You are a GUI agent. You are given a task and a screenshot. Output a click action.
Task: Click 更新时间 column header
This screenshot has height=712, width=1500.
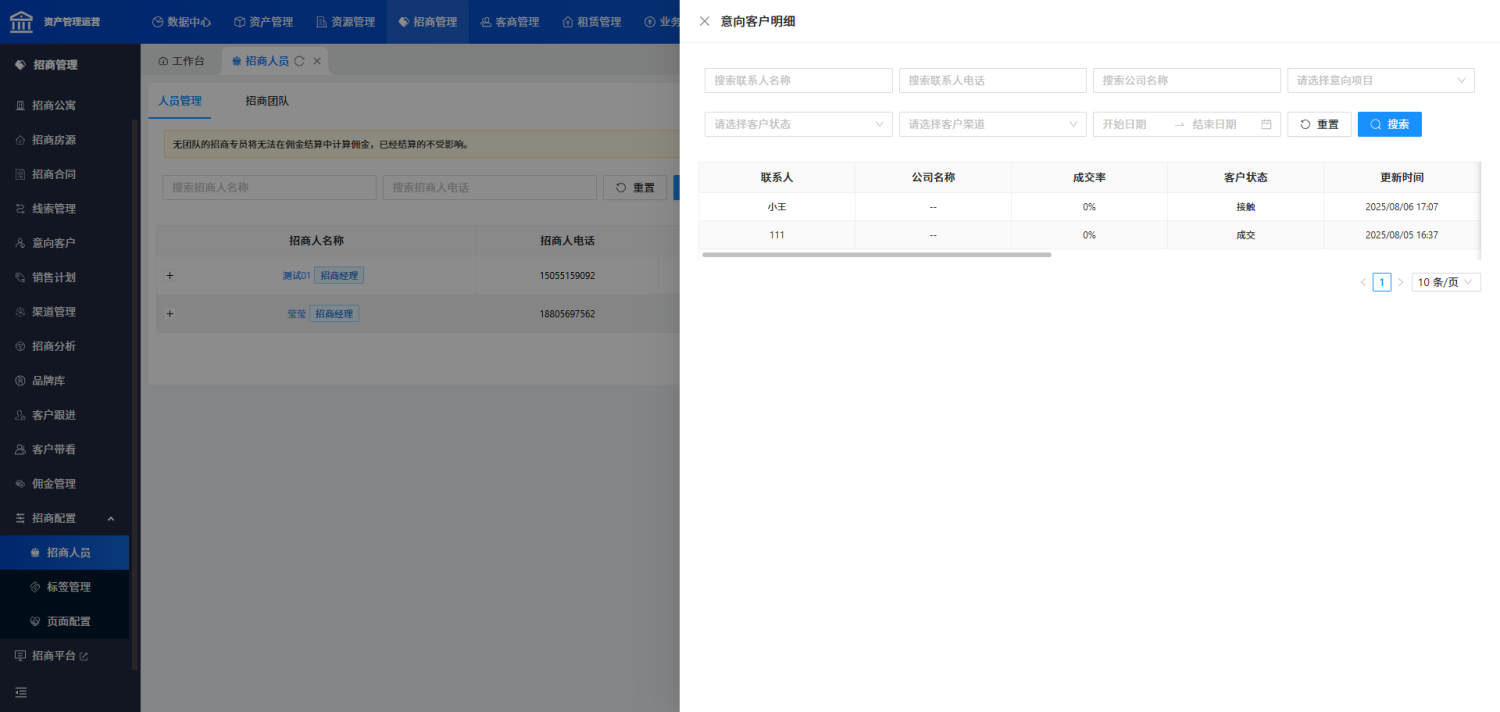pyautogui.click(x=1402, y=177)
